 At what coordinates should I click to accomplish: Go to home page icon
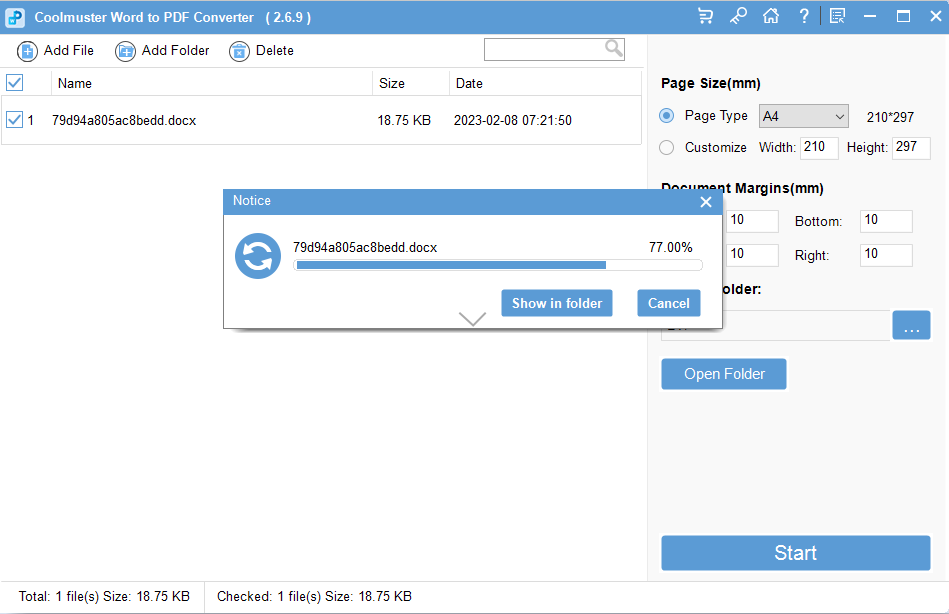[770, 16]
